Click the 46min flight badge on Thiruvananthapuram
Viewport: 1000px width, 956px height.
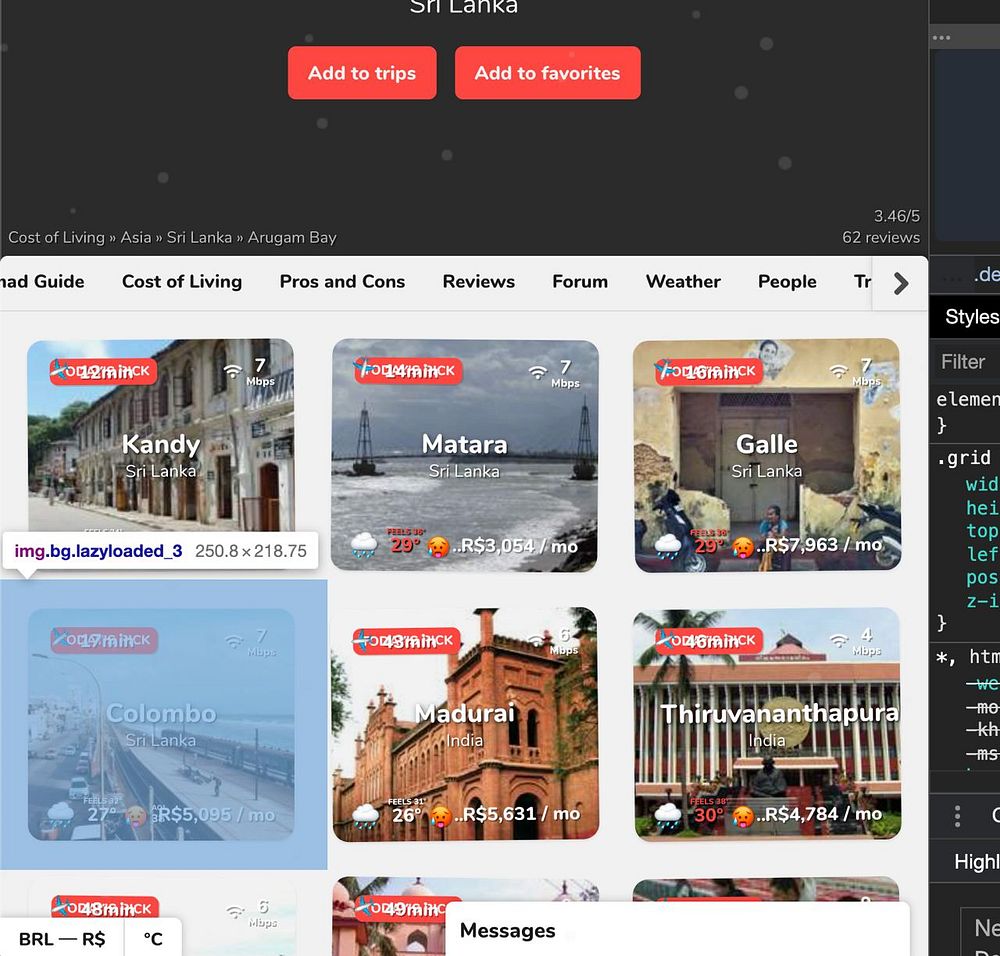[x=709, y=641]
